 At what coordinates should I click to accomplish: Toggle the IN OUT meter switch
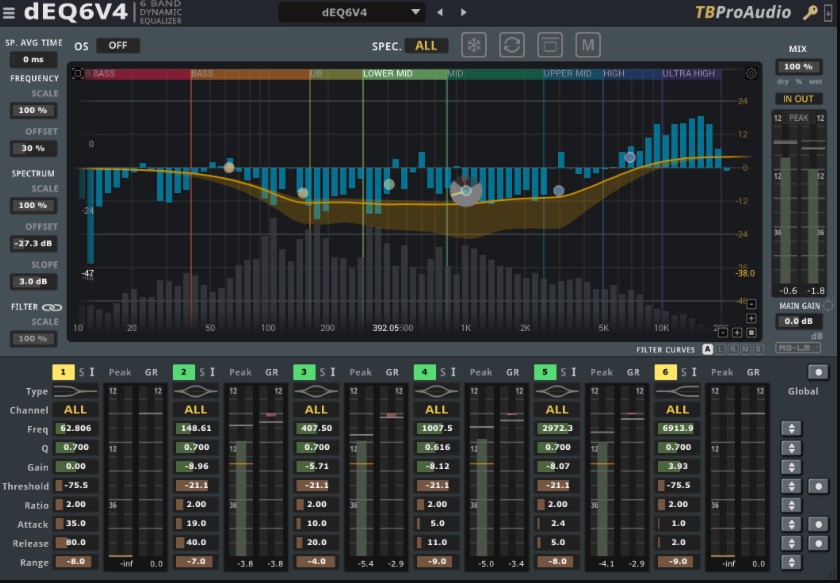click(x=798, y=99)
